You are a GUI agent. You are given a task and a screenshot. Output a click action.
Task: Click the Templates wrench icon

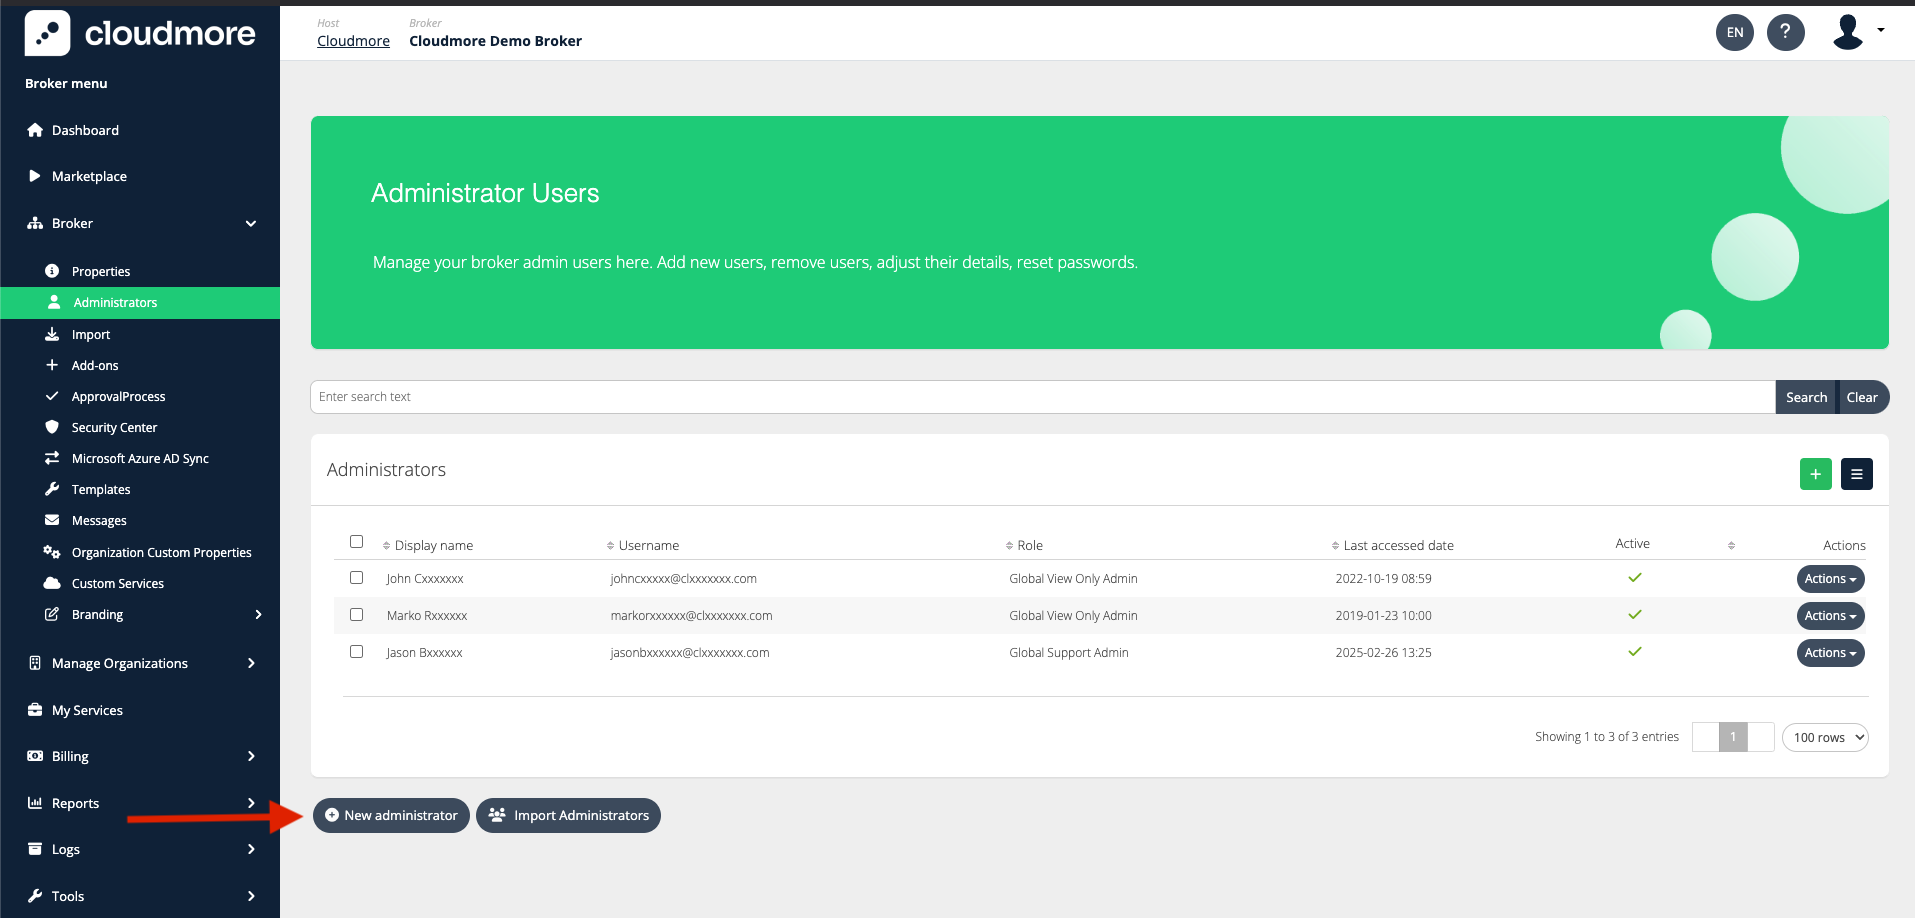click(x=52, y=489)
